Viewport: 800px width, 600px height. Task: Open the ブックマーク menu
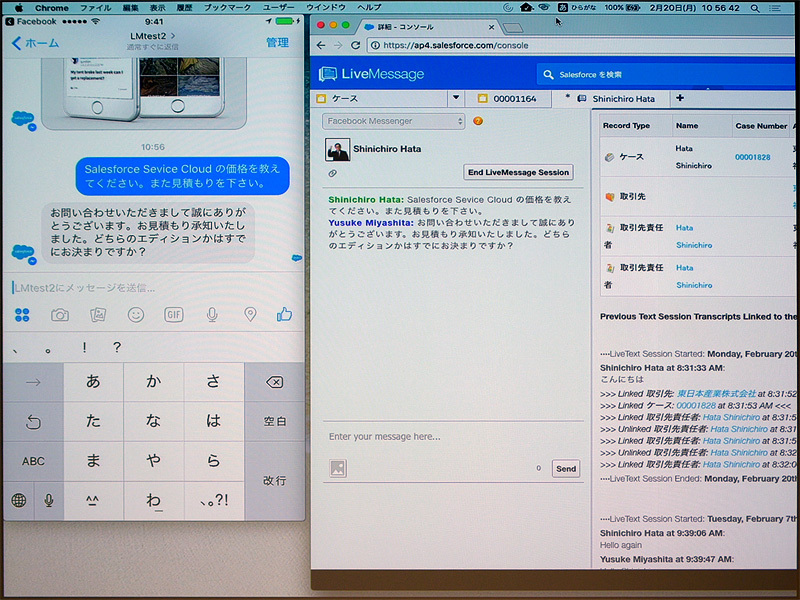click(x=228, y=8)
